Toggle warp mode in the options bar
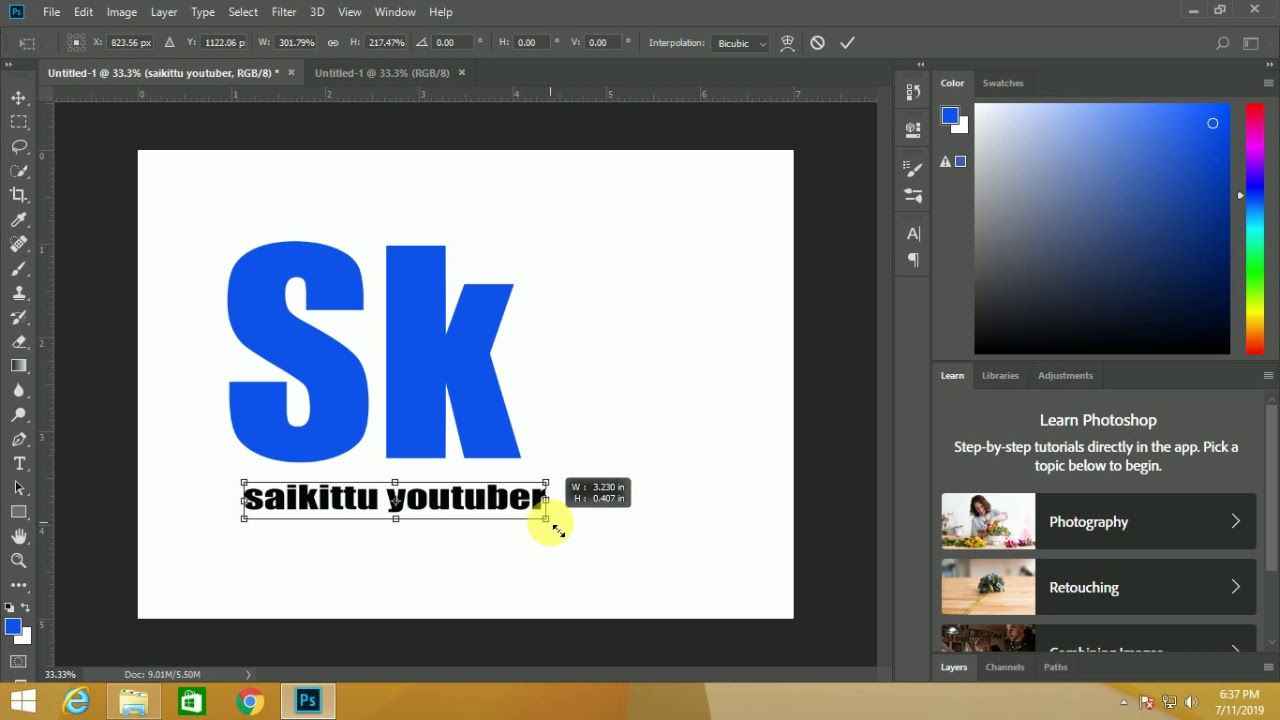This screenshot has width=1280, height=720. point(788,43)
